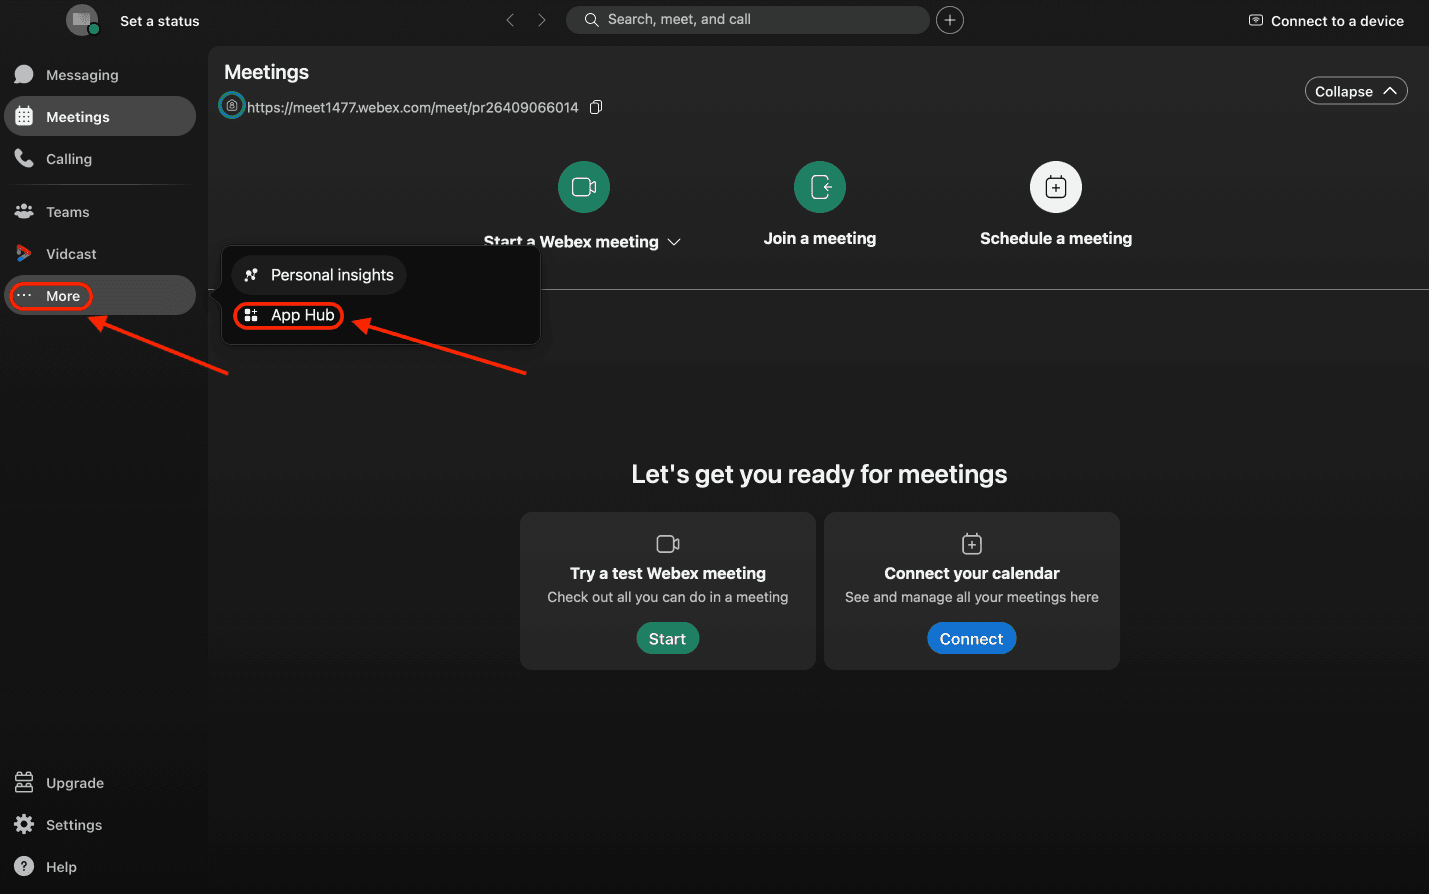
Task: Switch to the Messaging tab
Action: point(81,75)
